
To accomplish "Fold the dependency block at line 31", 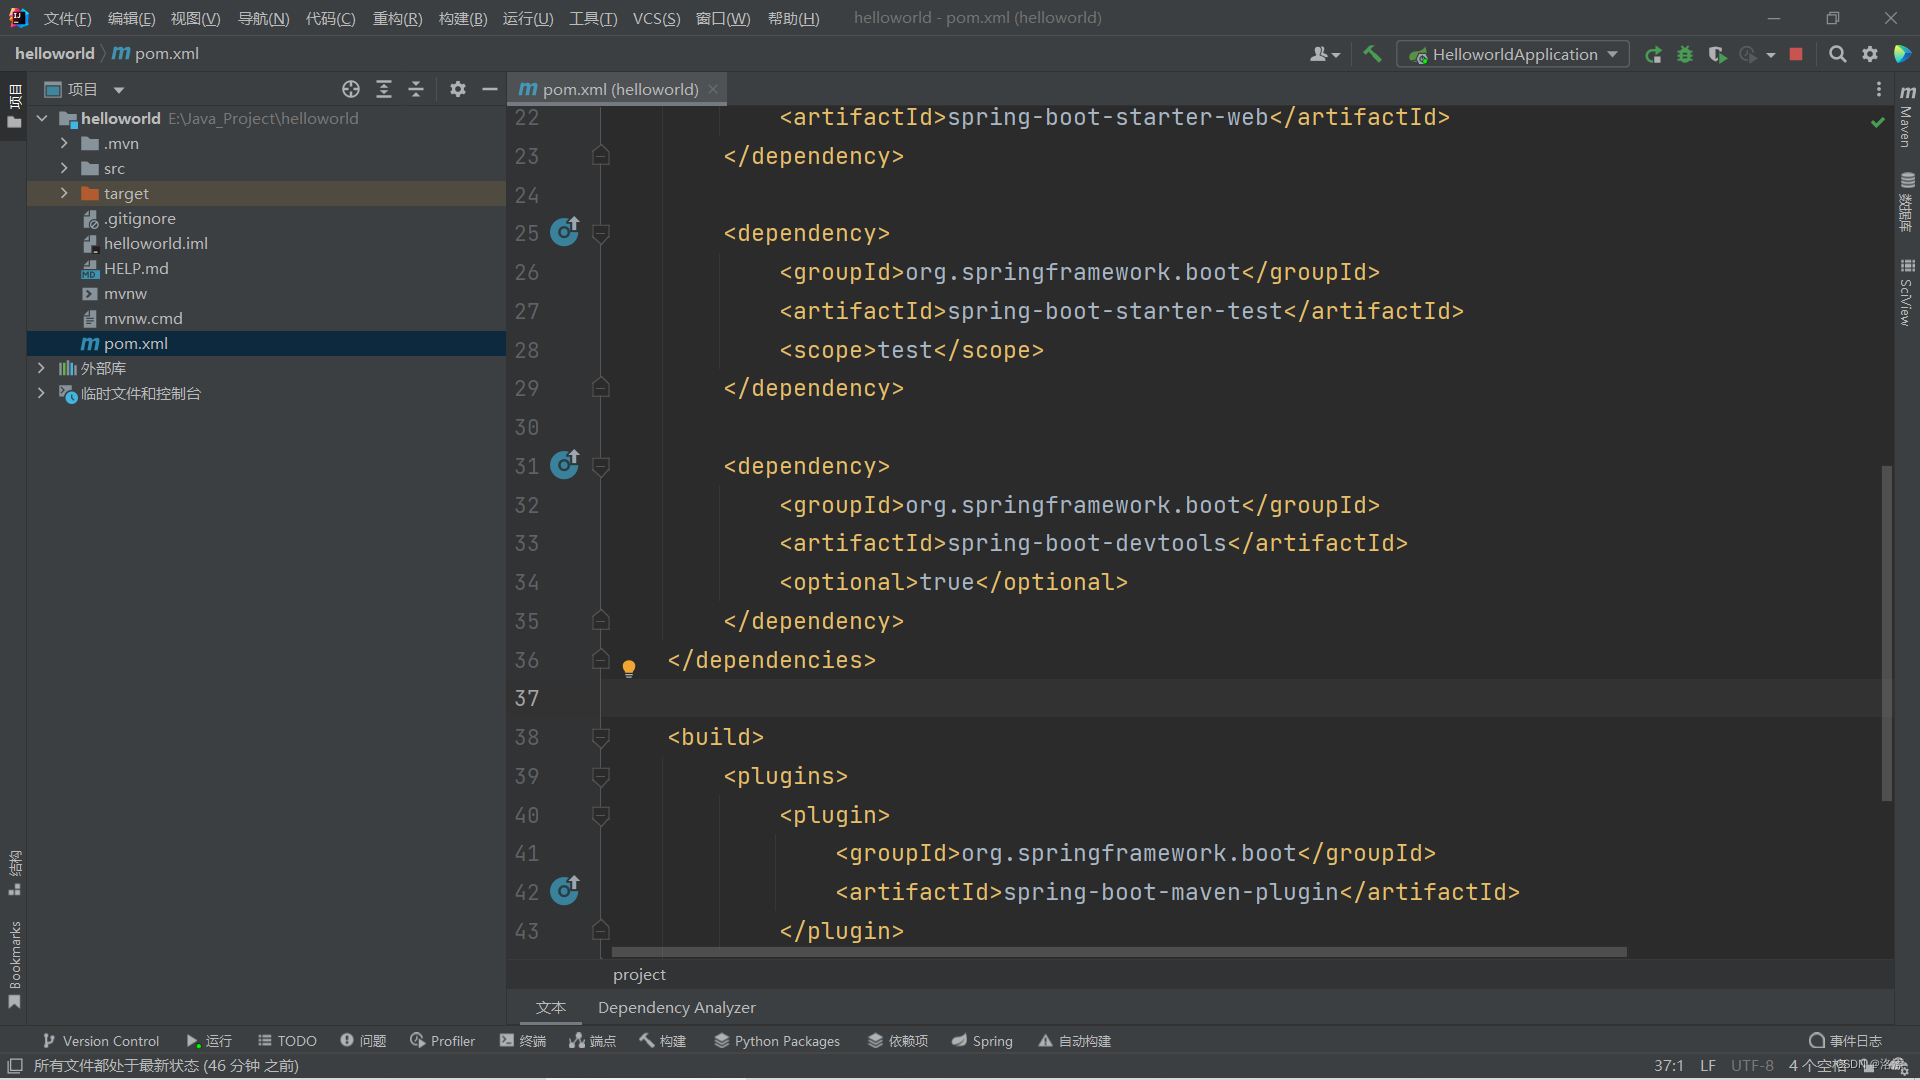I will (601, 467).
